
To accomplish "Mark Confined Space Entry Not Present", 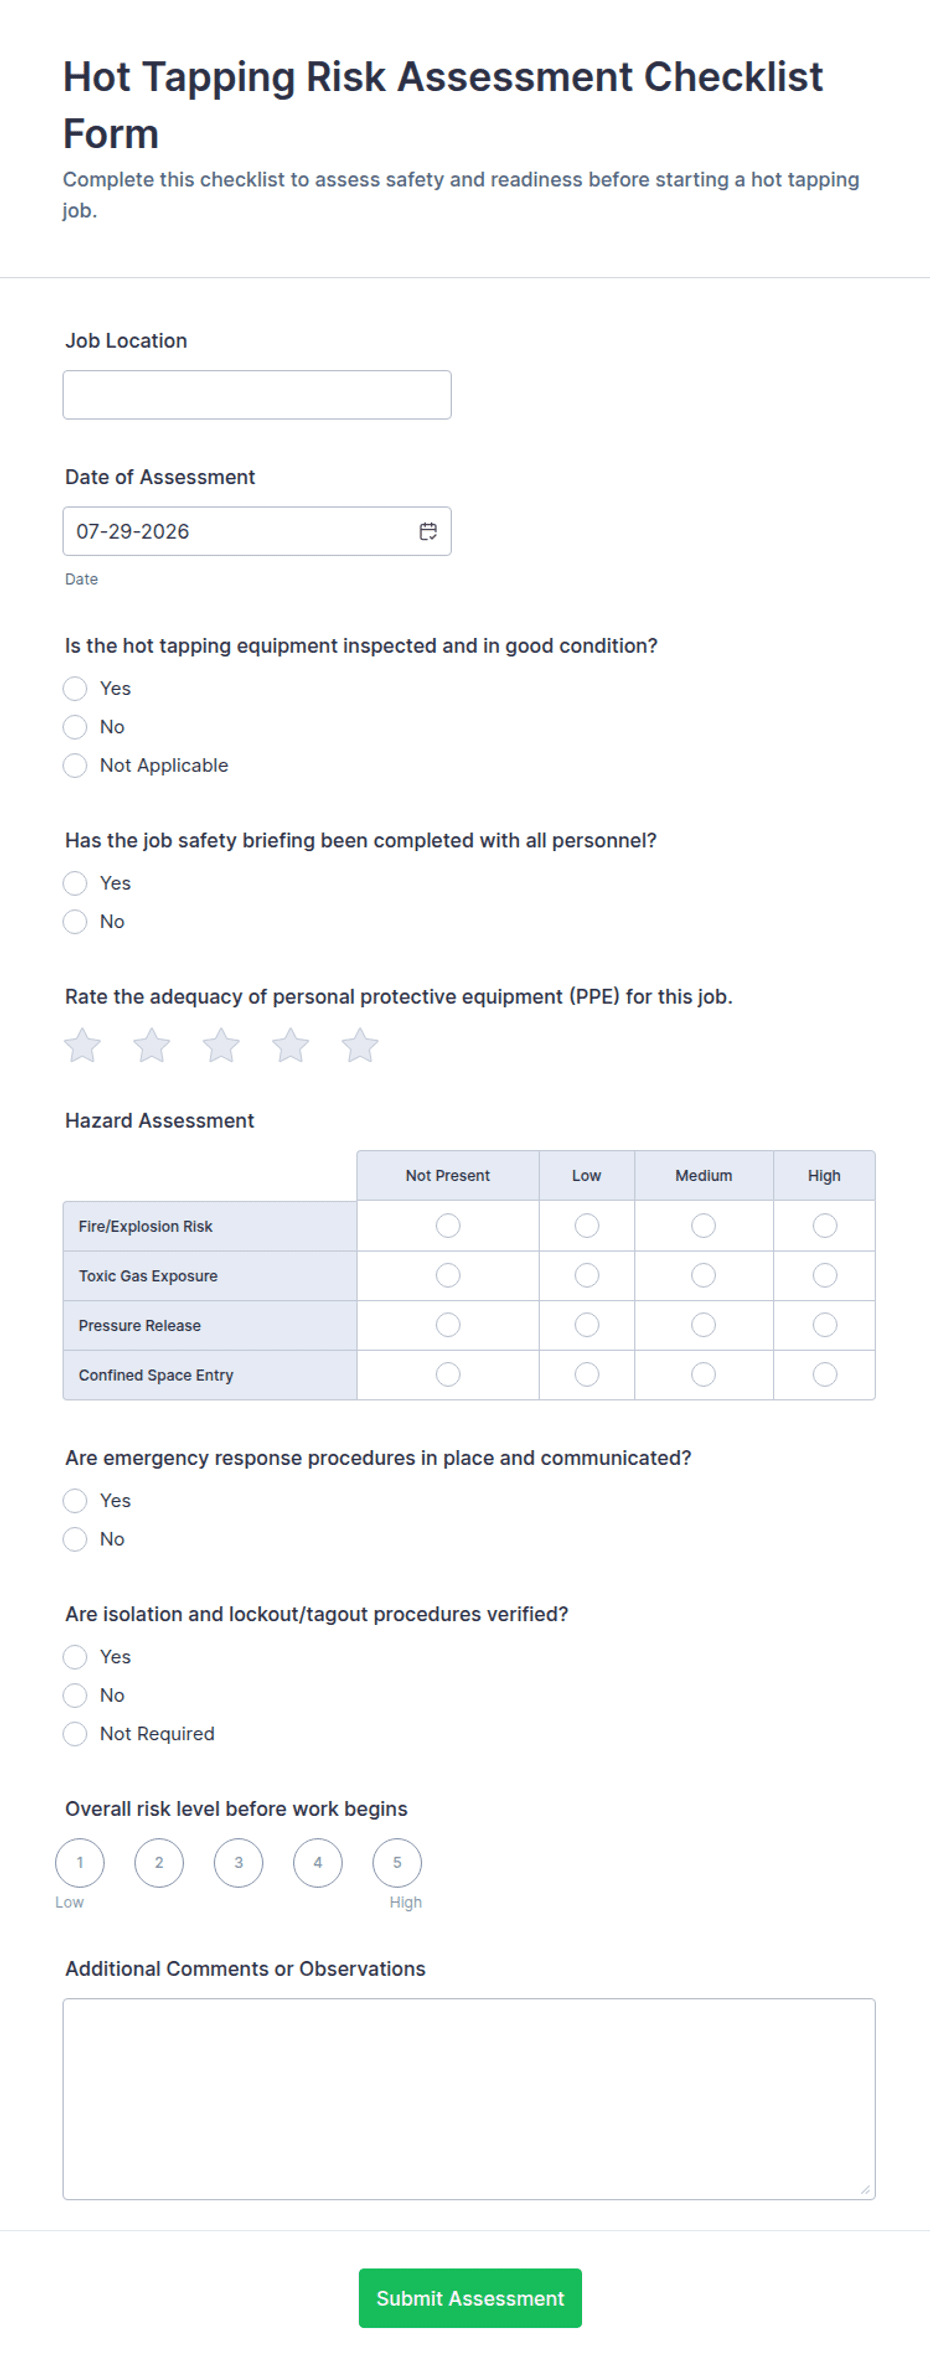I will point(448,1374).
